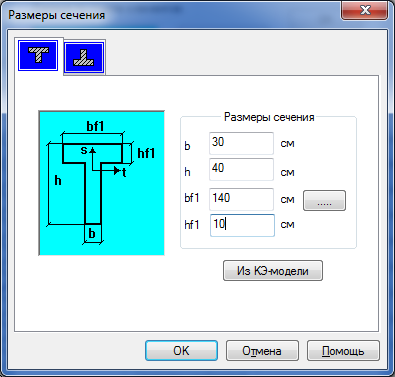Click the 'см' unit next to h field
Viewport: 395px width, 377px height.
[287, 173]
